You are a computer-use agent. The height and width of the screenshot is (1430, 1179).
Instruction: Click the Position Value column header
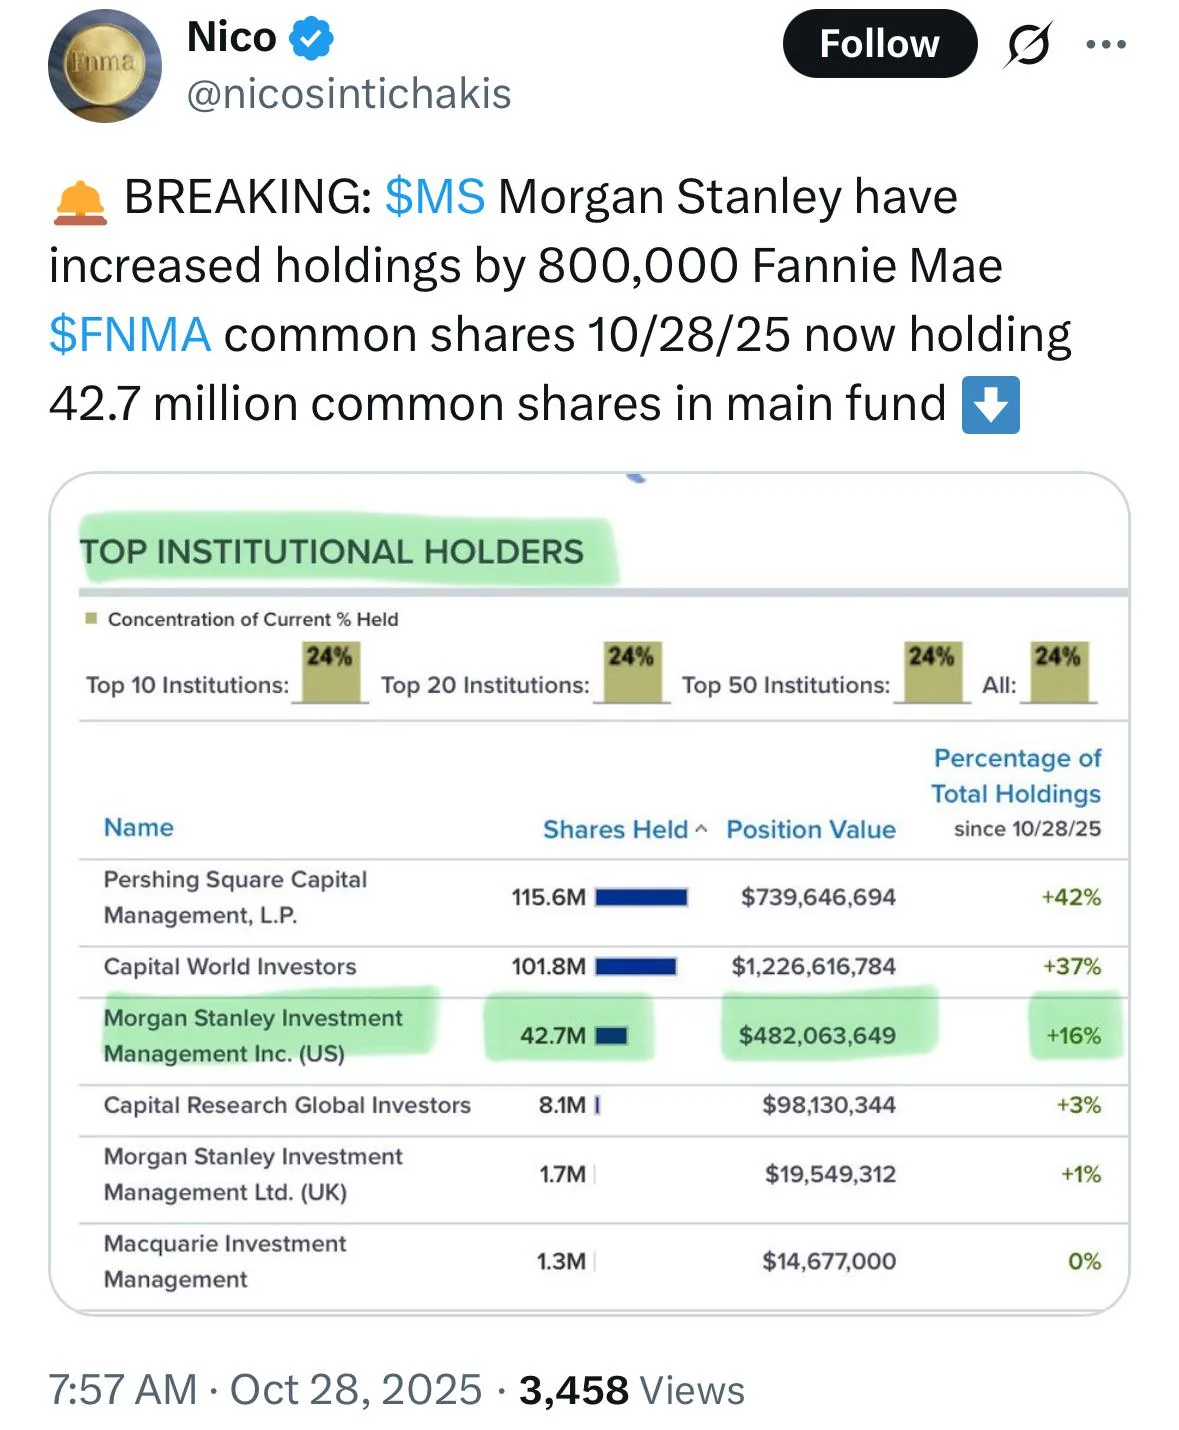[810, 829]
